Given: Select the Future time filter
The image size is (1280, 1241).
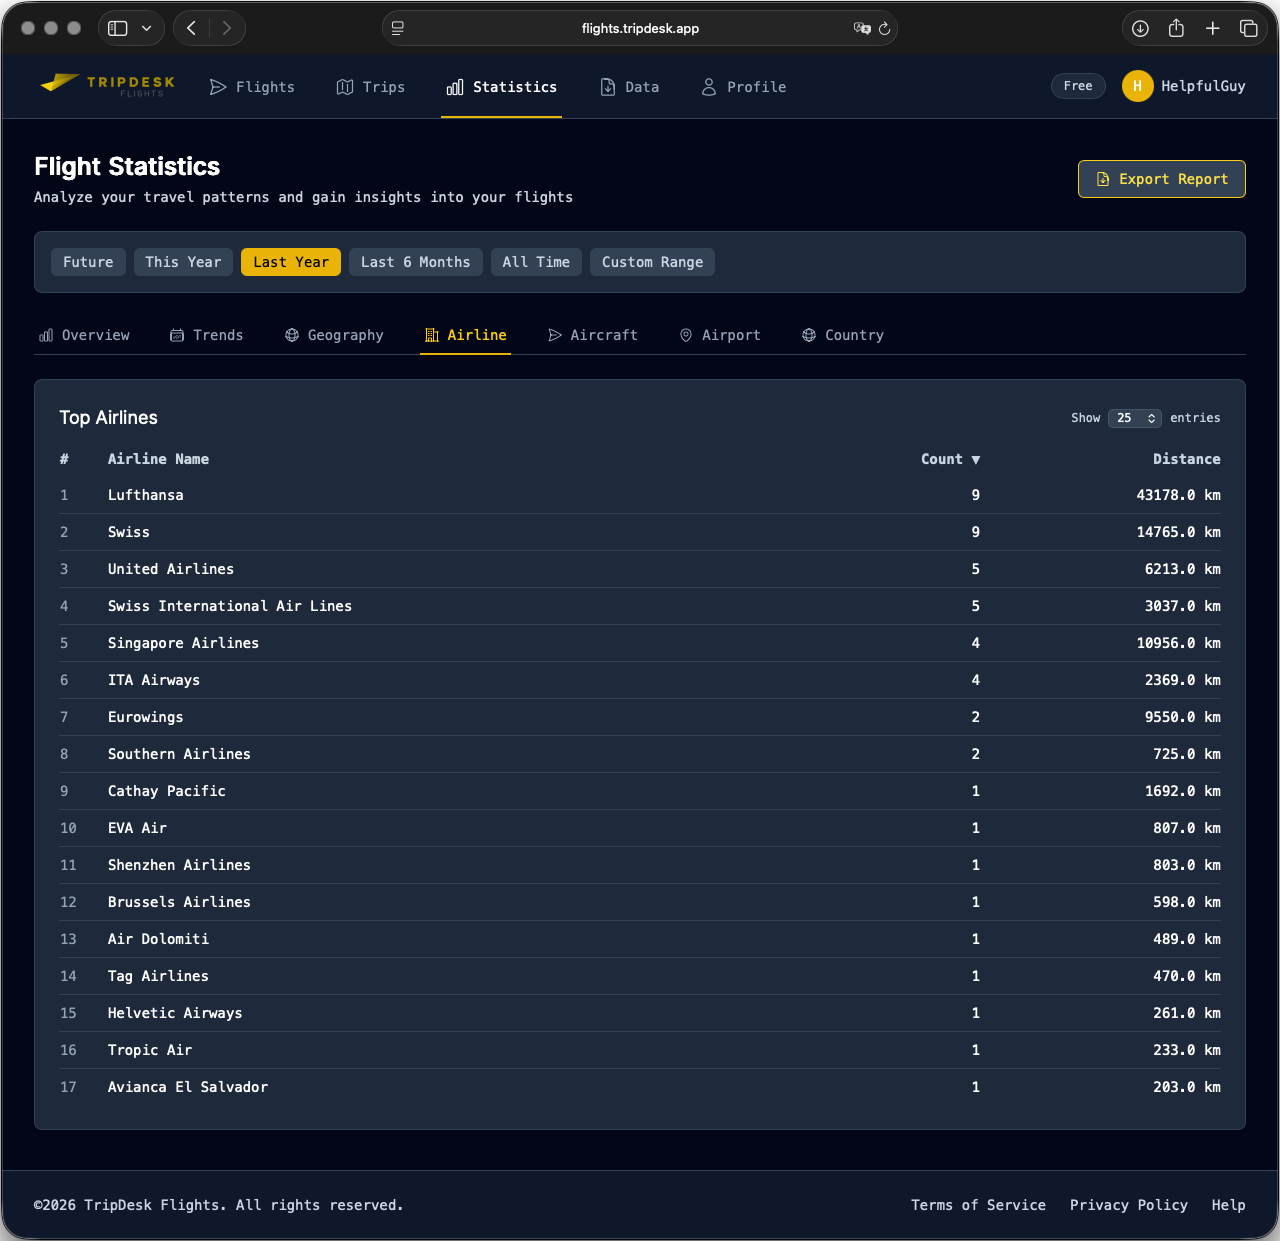Looking at the screenshot, I should point(88,262).
